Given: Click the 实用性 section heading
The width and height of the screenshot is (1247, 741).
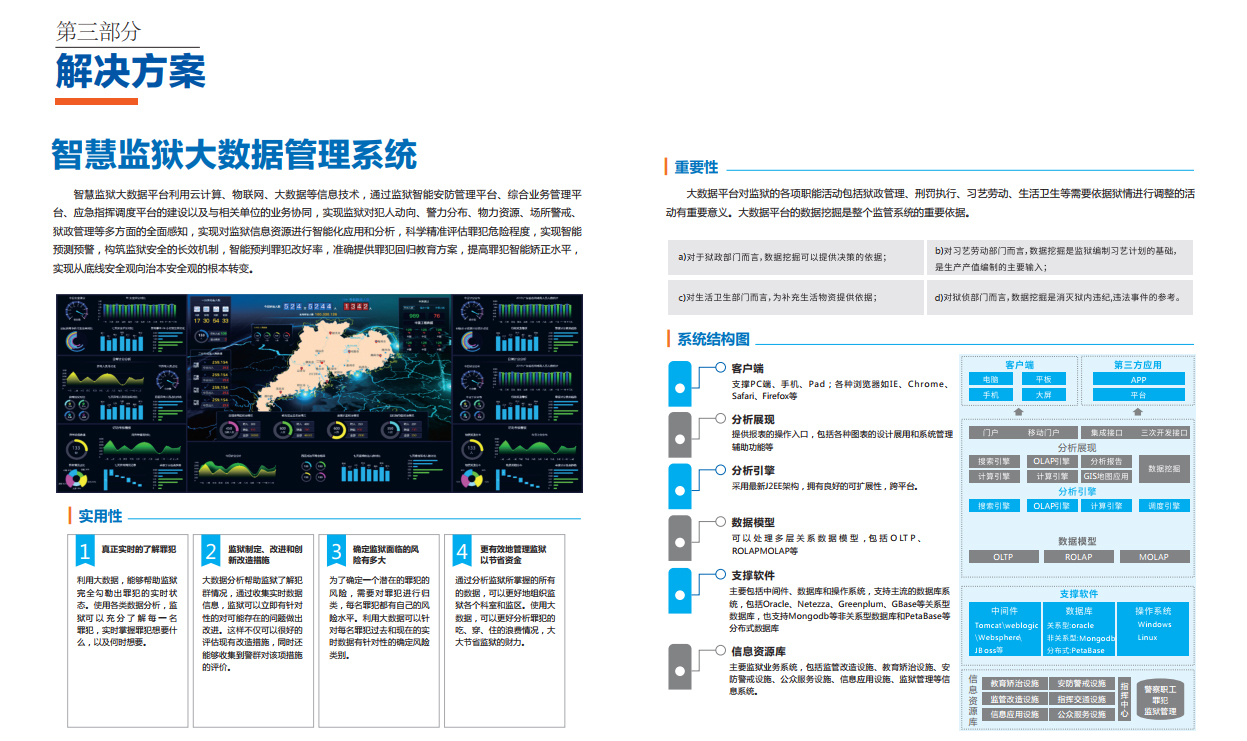Looking at the screenshot, I should [x=100, y=516].
